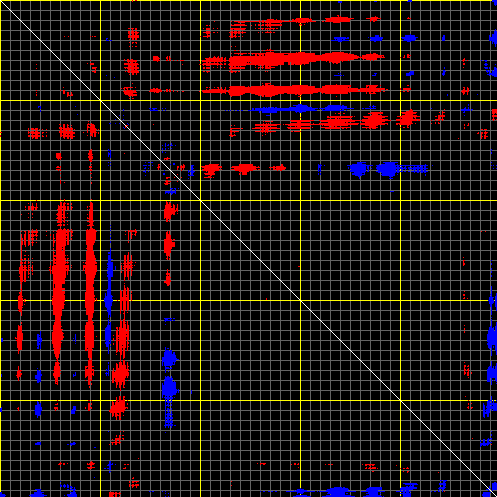Select the second thick red vertical streak

click(90, 293)
